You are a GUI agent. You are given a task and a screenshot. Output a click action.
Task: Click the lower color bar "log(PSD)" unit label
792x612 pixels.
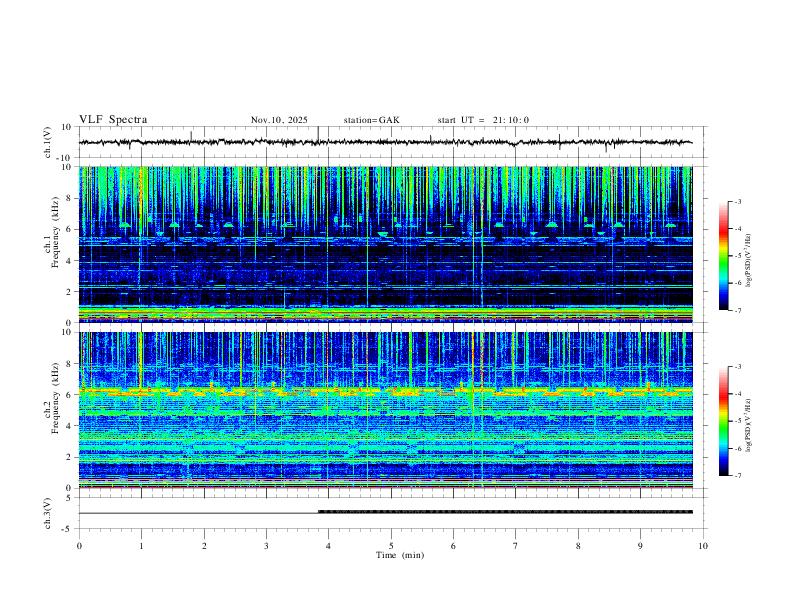(x=748, y=425)
